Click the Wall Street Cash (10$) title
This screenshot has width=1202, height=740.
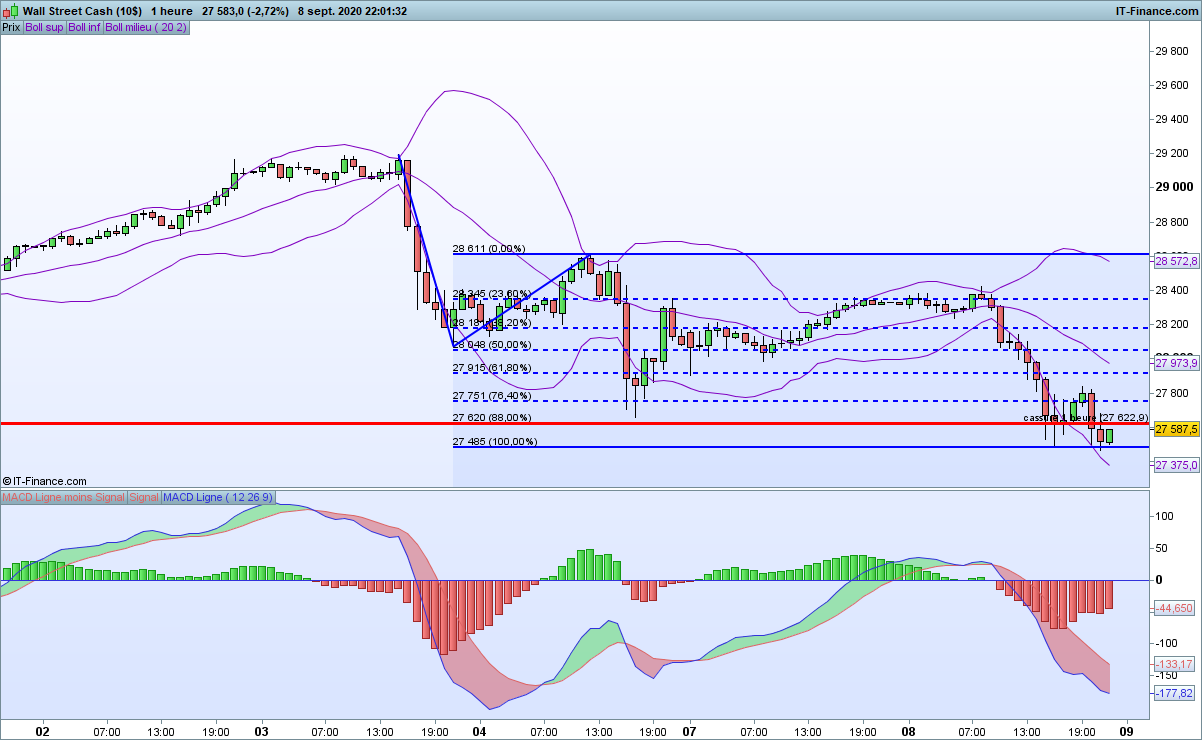point(81,10)
